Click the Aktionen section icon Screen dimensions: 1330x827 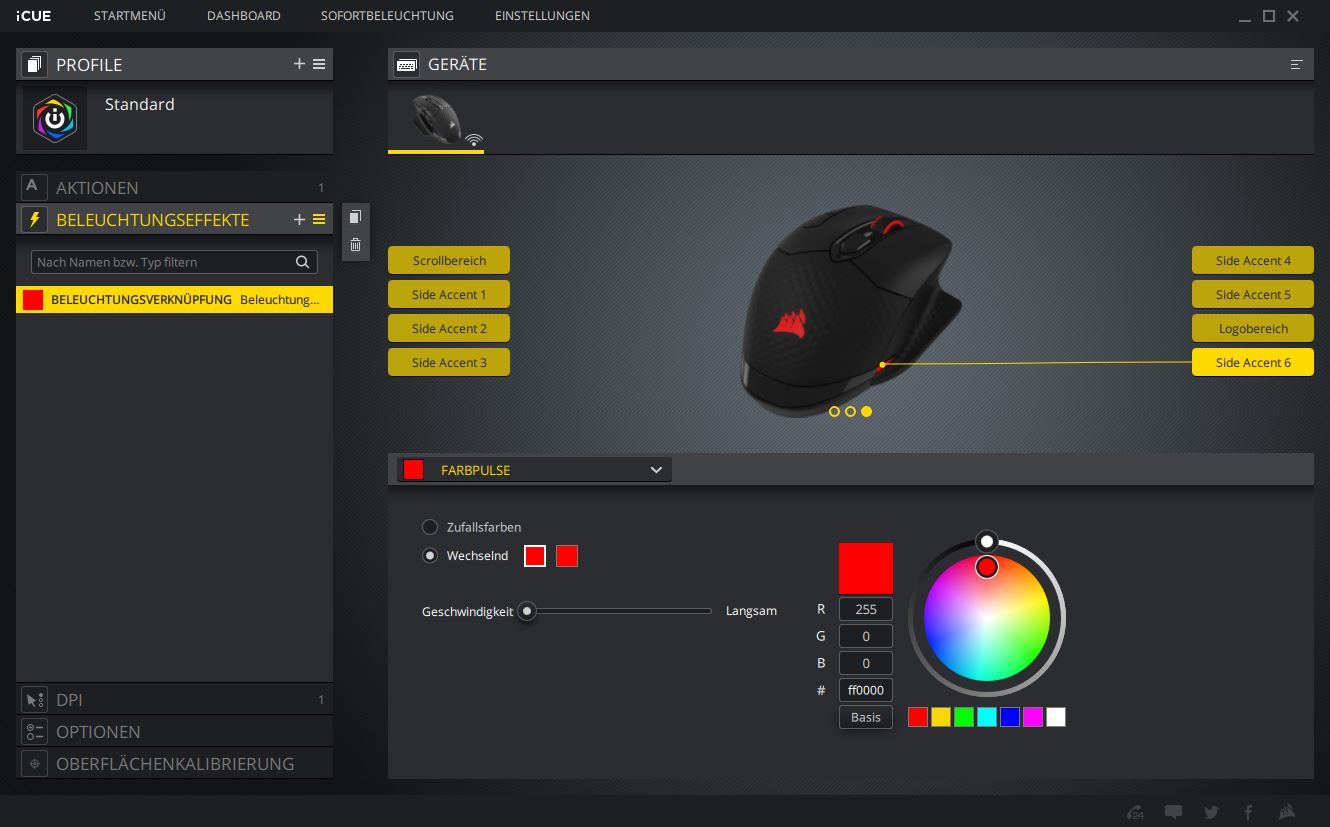click(x=34, y=187)
